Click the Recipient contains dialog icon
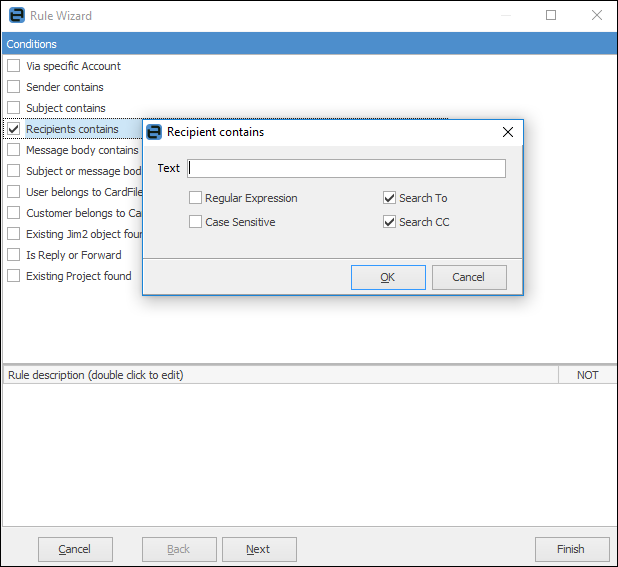The height and width of the screenshot is (567, 618). click(154, 132)
